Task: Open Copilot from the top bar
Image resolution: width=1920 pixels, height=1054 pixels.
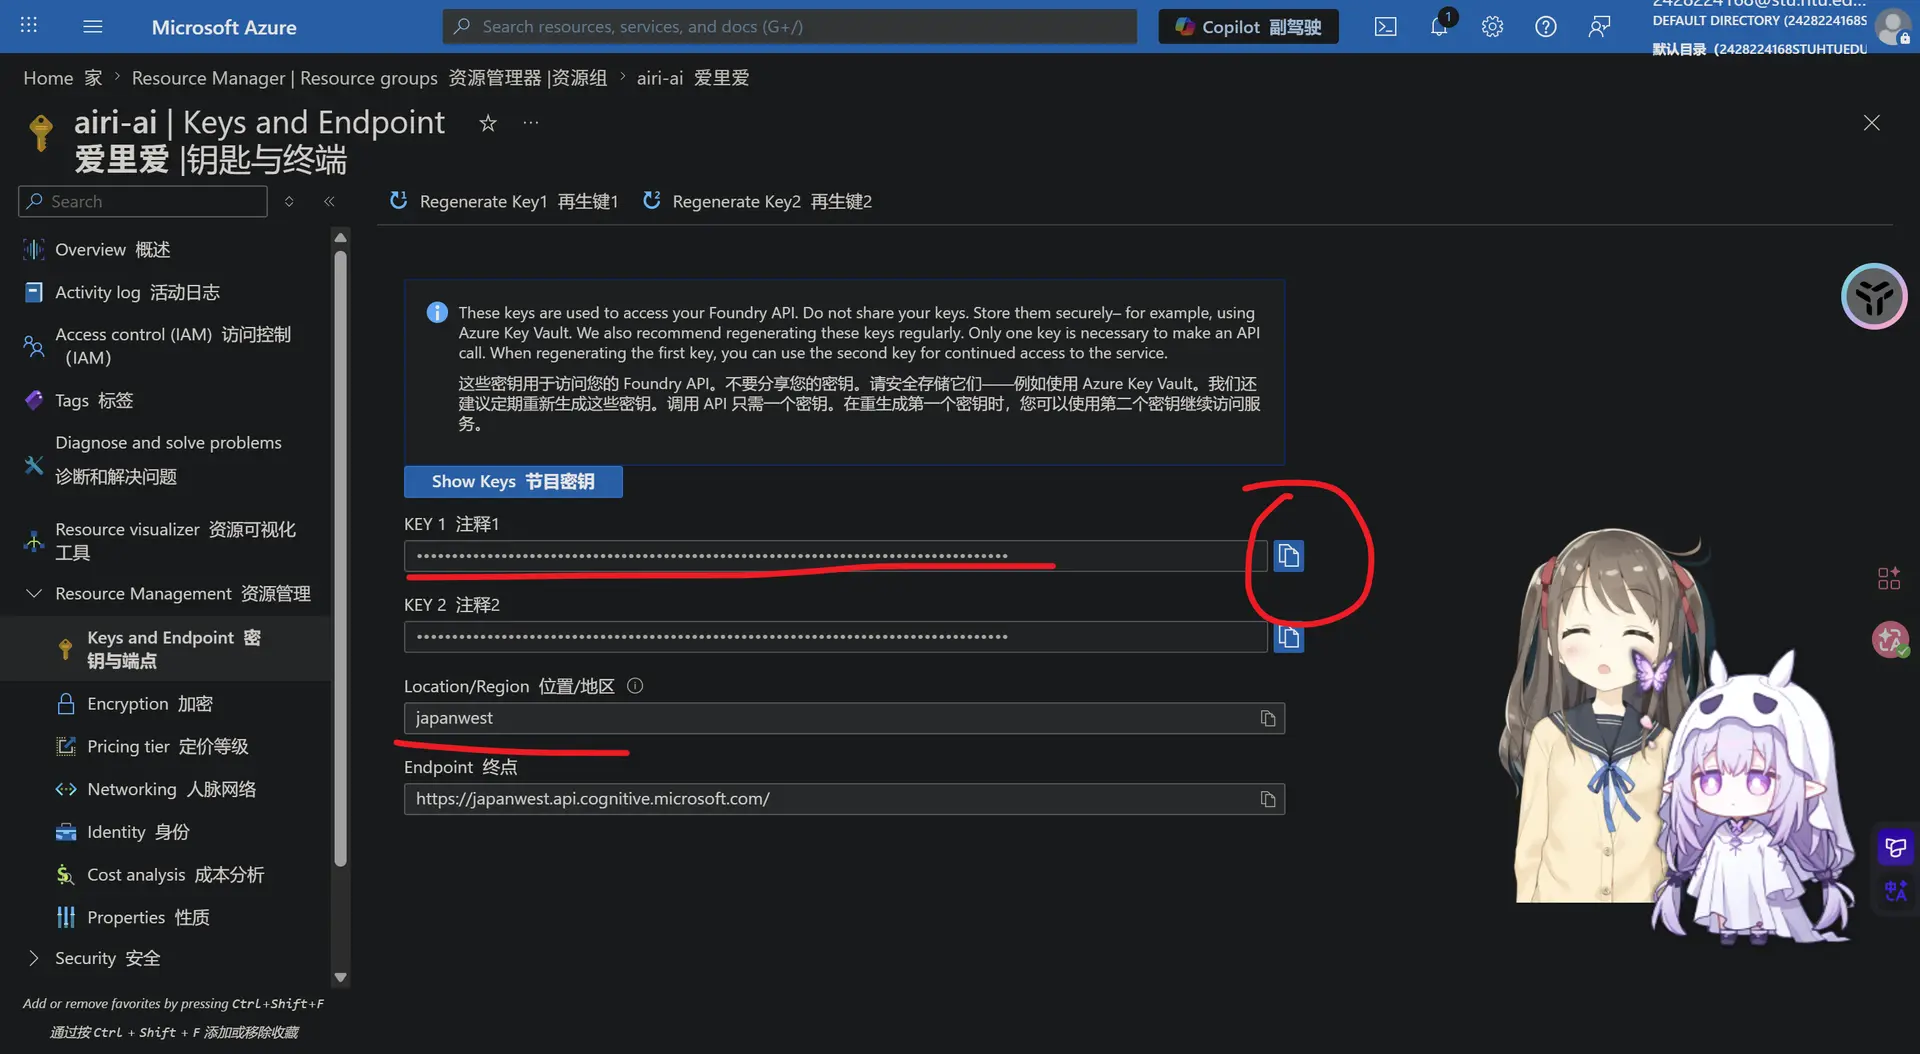Action: coord(1248,27)
